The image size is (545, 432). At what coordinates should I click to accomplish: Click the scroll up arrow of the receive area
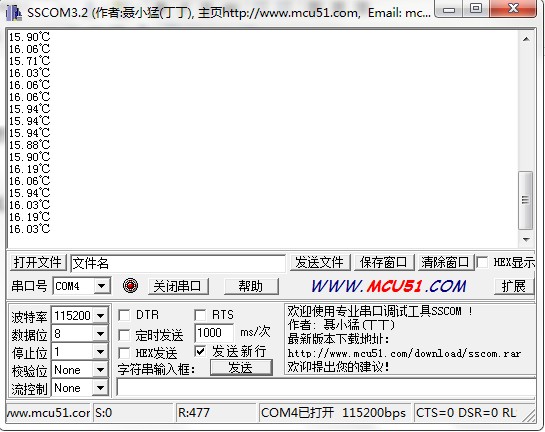pos(526,39)
